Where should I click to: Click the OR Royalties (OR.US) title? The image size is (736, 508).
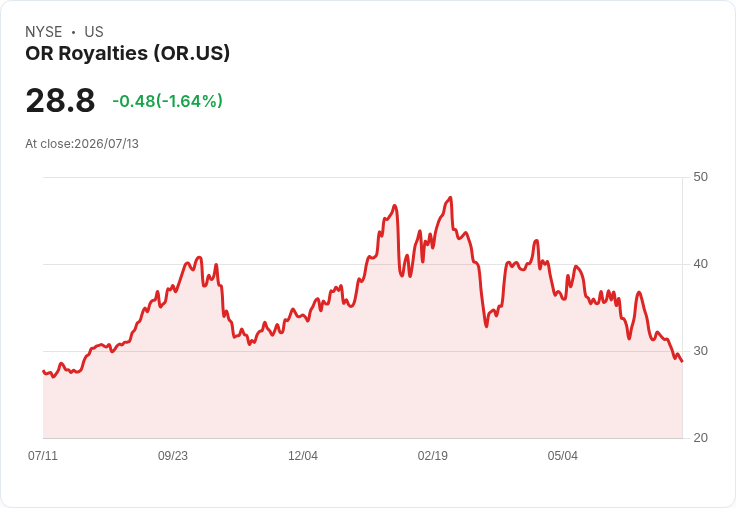[x=128, y=54]
